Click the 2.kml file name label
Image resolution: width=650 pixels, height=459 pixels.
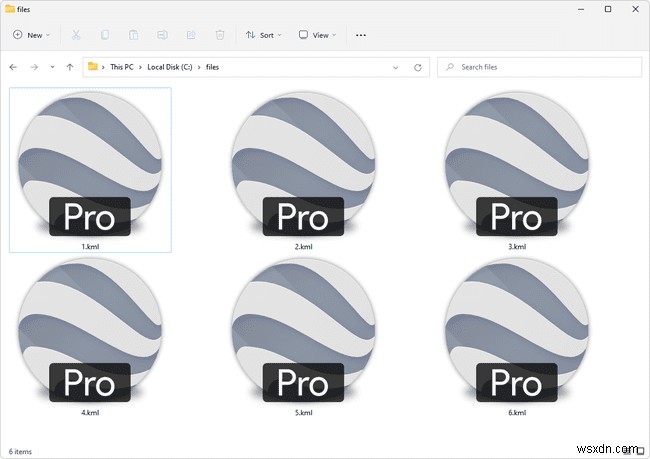click(x=303, y=247)
